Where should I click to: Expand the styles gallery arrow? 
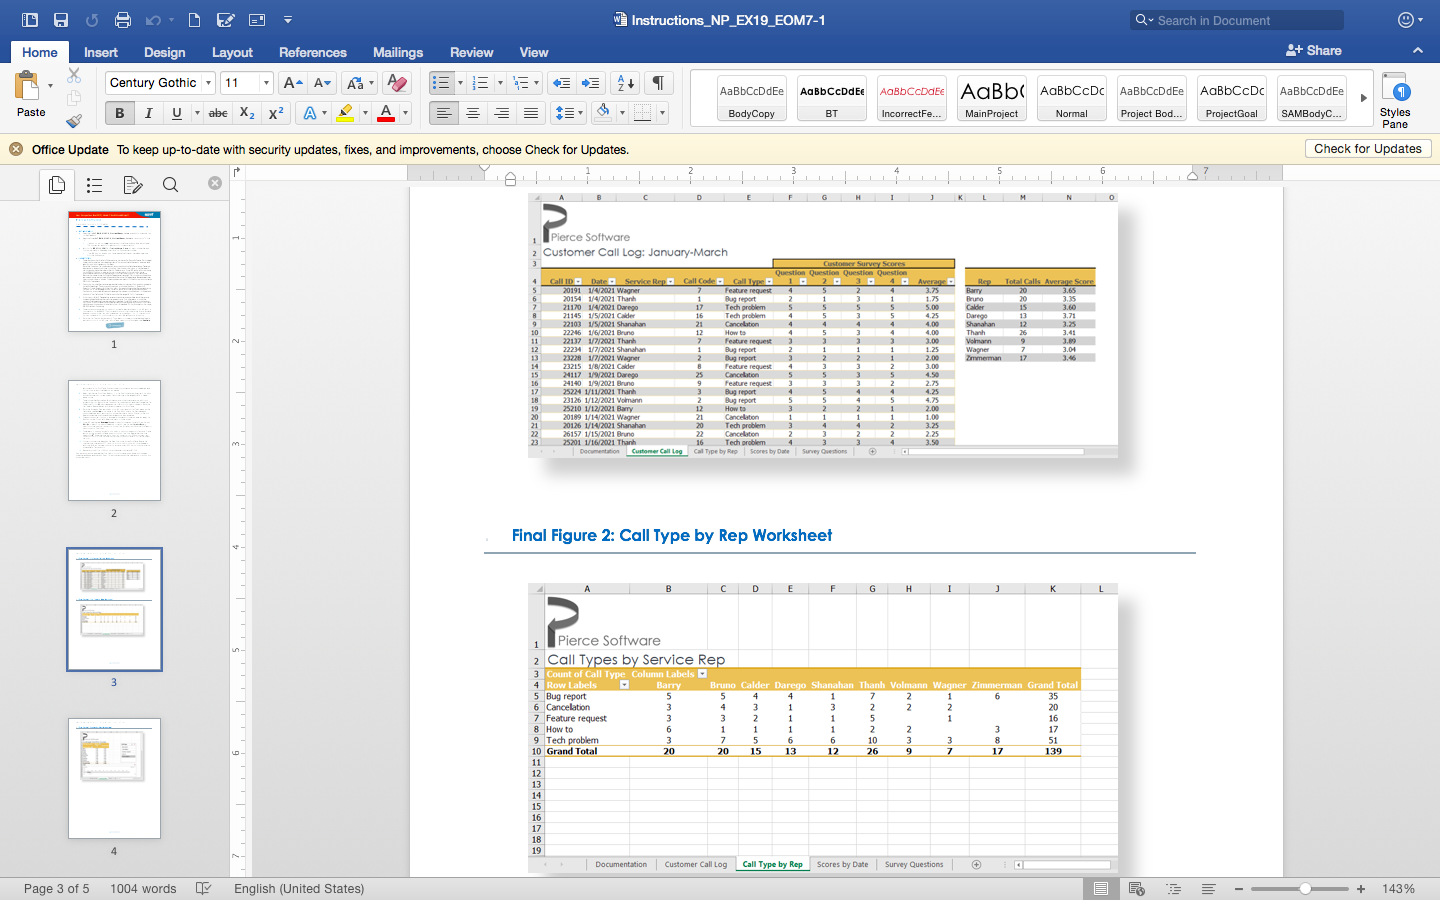point(1363,98)
